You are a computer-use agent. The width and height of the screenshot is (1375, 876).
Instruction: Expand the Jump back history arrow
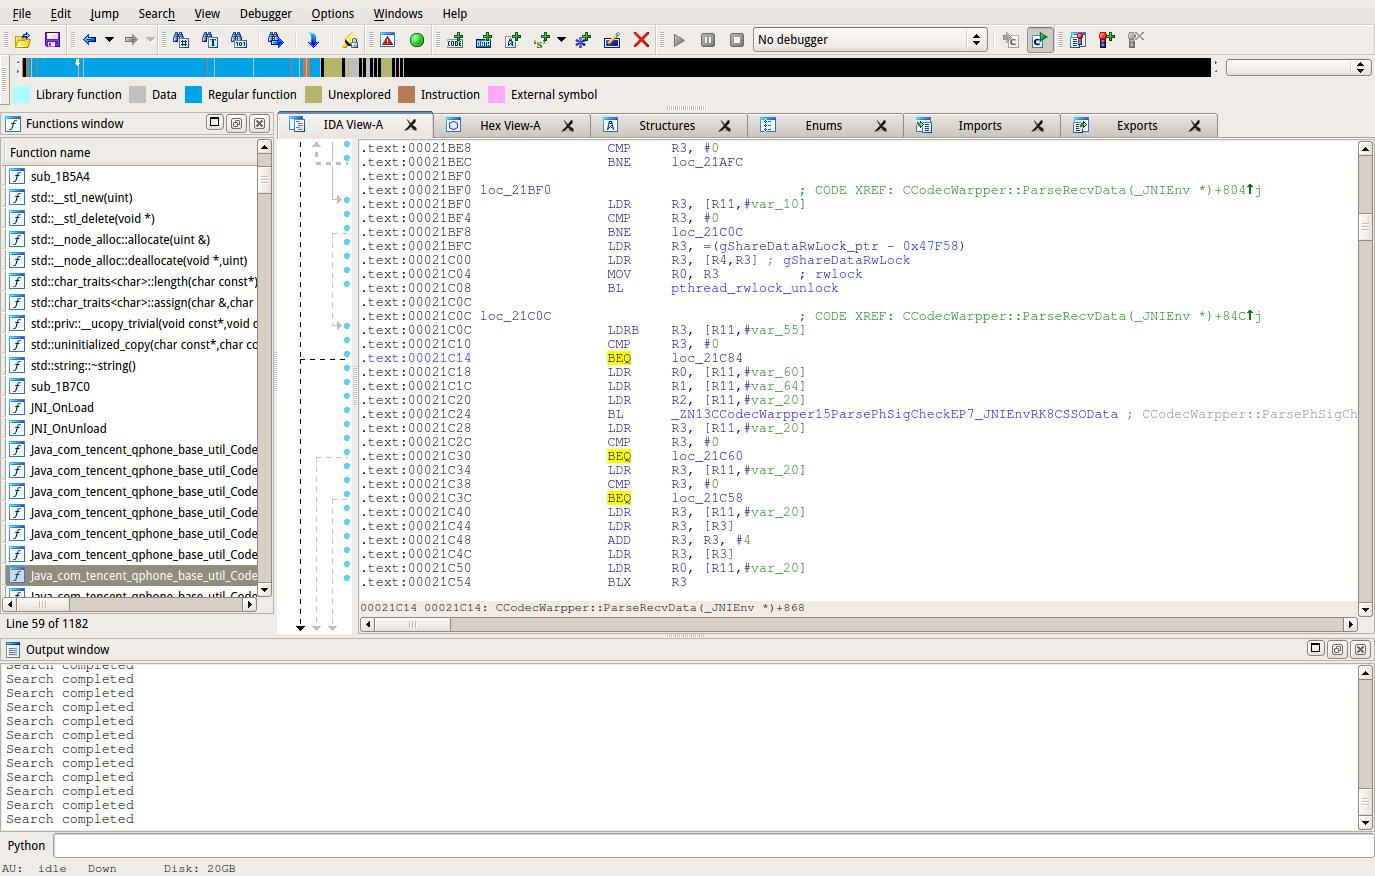tap(109, 40)
